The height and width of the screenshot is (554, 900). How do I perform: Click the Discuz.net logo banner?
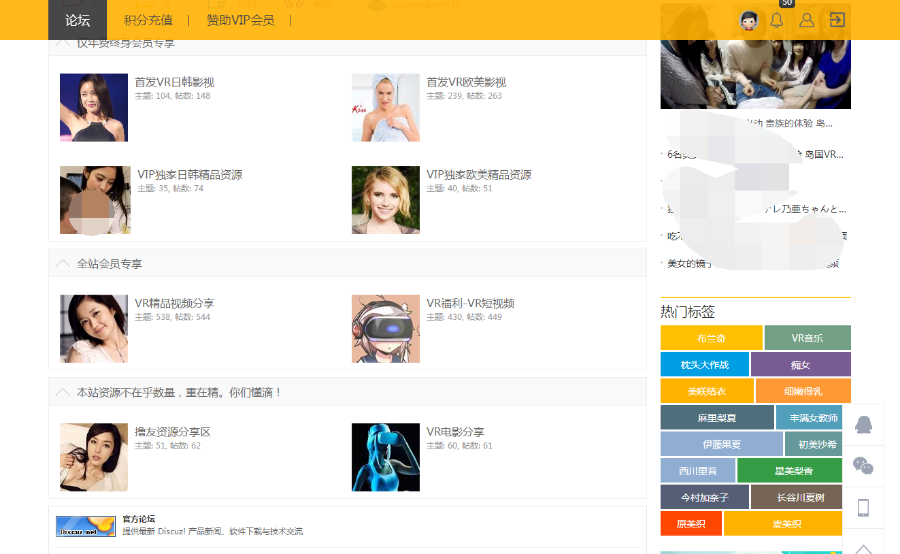[86, 526]
